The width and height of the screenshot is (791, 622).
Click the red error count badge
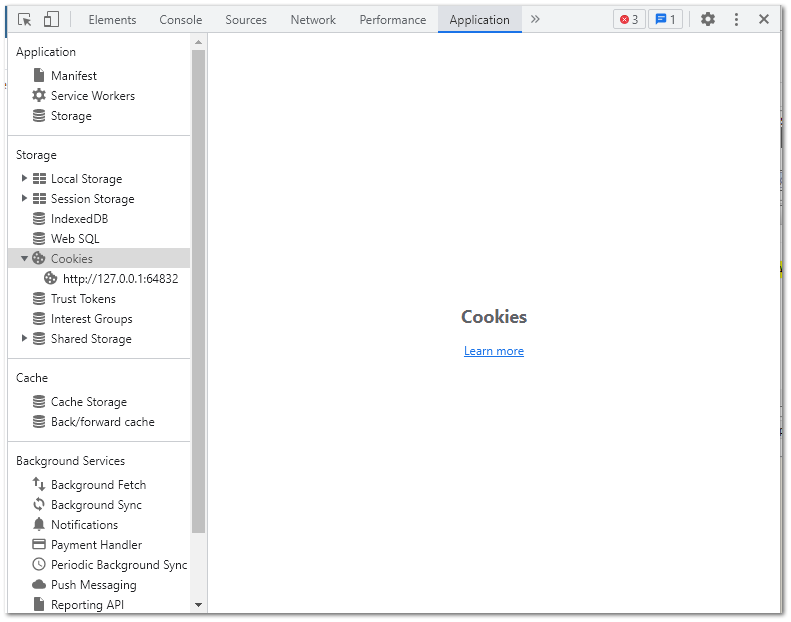point(629,19)
